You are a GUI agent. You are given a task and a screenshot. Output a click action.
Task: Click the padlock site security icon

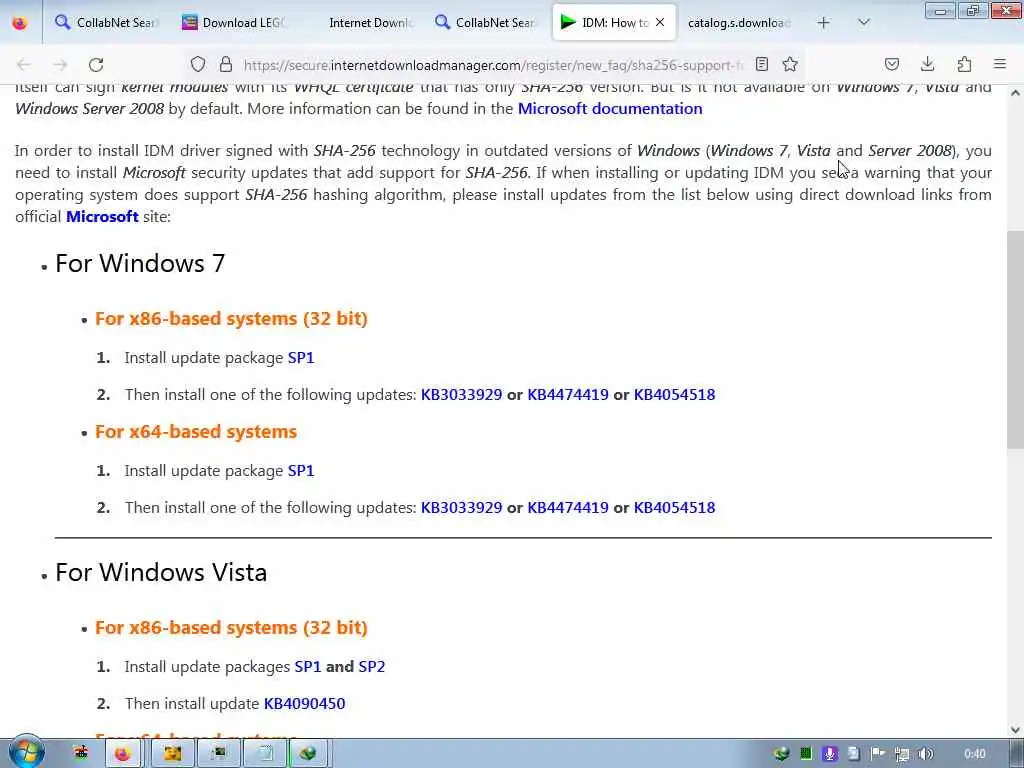(x=226, y=64)
